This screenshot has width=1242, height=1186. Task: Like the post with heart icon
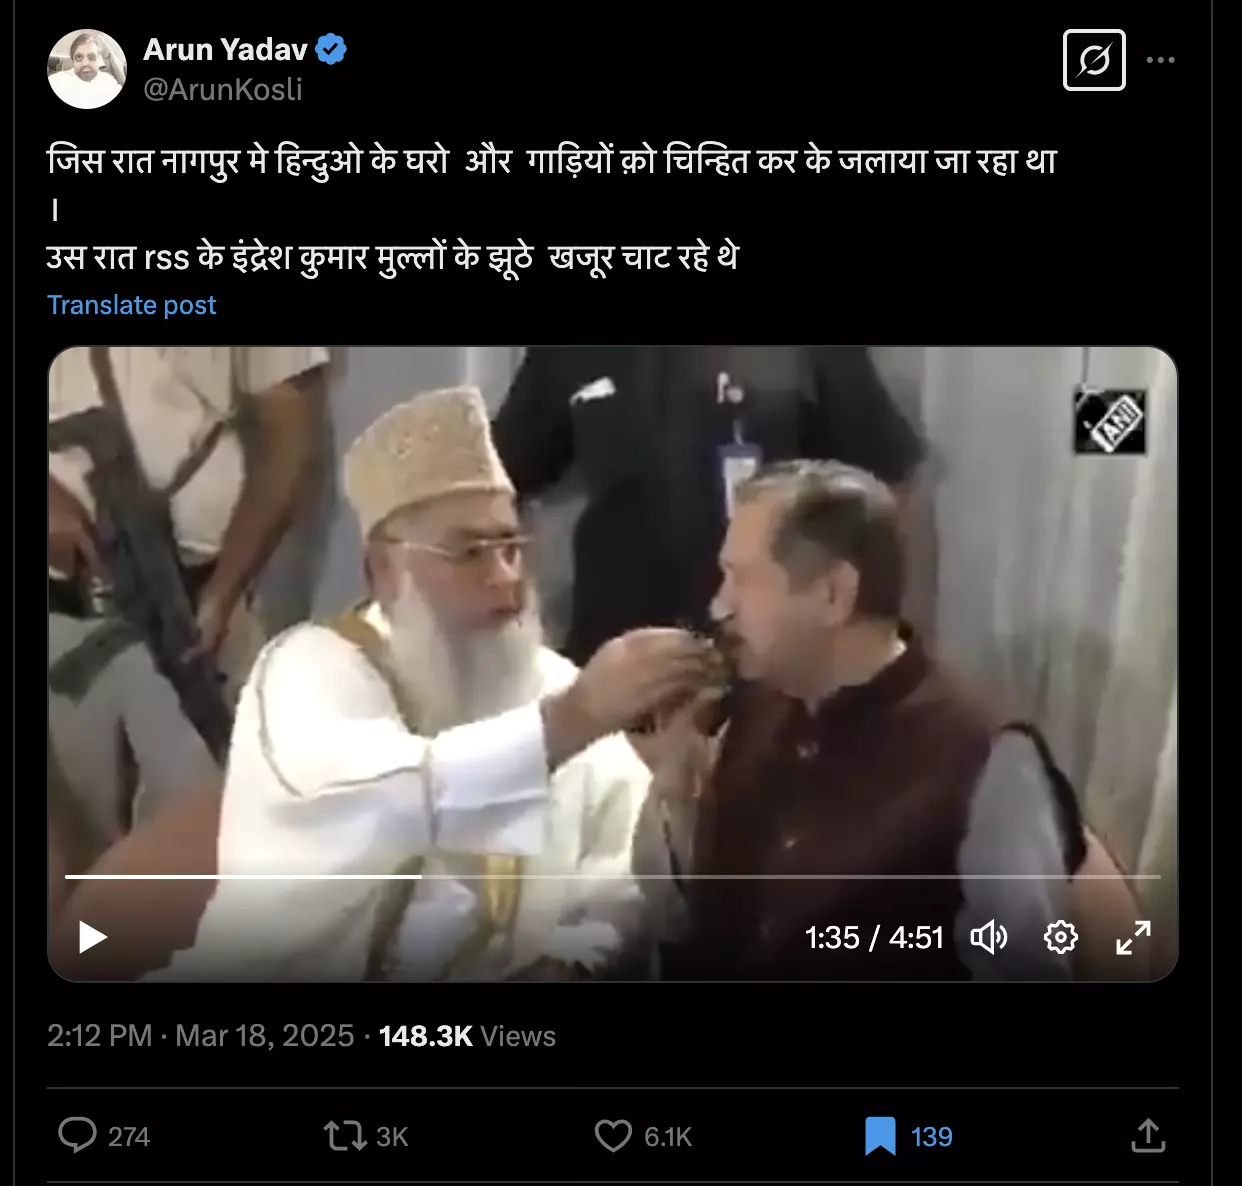pyautogui.click(x=613, y=1136)
